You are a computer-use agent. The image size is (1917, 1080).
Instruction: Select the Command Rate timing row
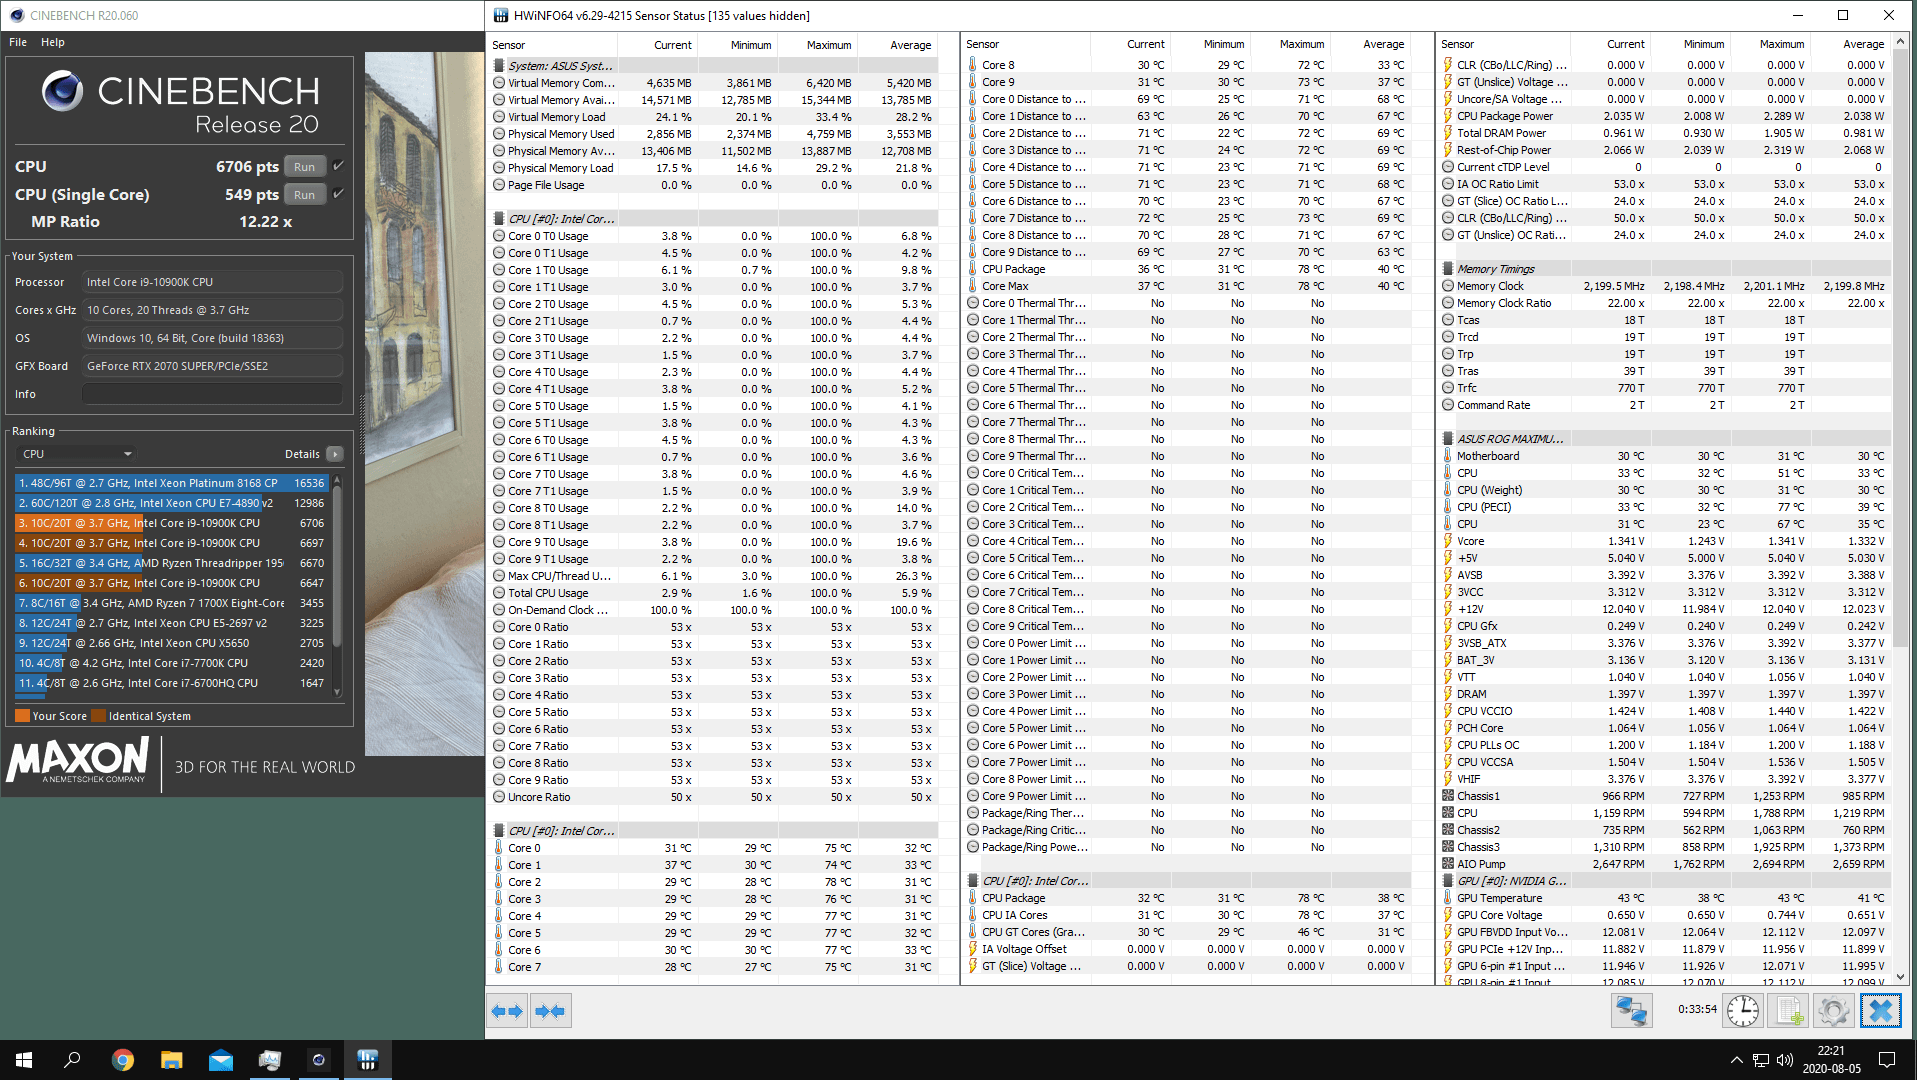coord(1665,405)
